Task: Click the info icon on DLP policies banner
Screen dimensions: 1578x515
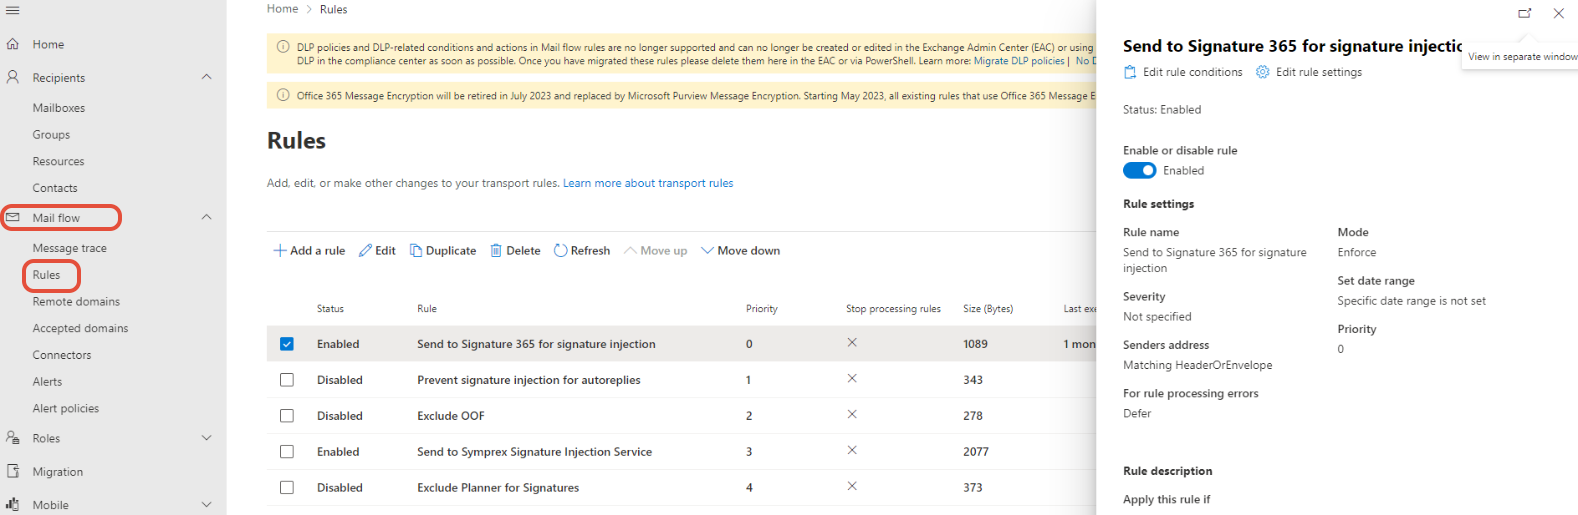Action: [283, 47]
